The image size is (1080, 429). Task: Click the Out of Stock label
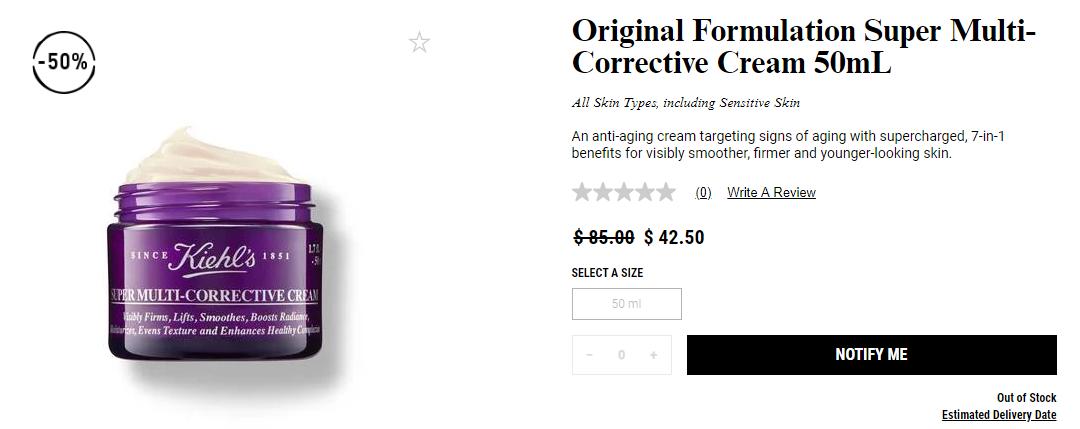(1026, 398)
